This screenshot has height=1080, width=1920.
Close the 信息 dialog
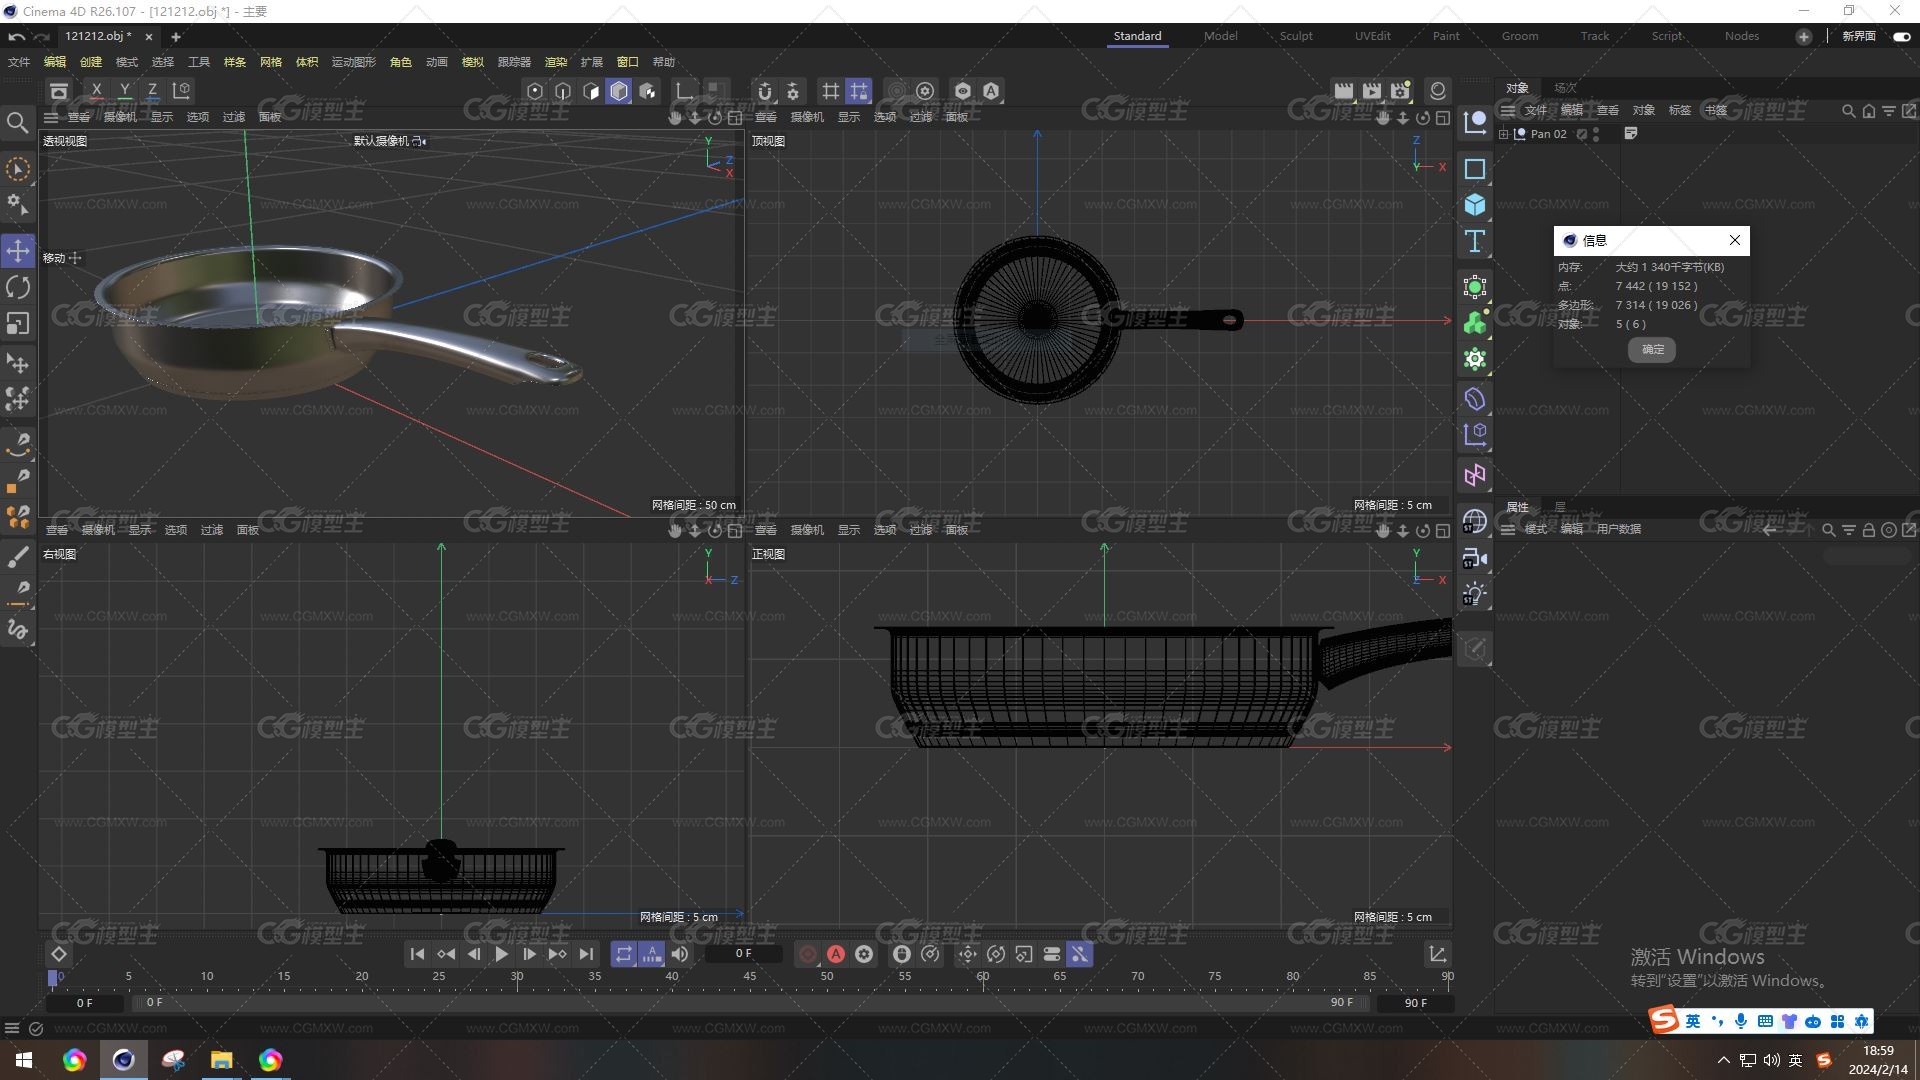pos(1735,240)
